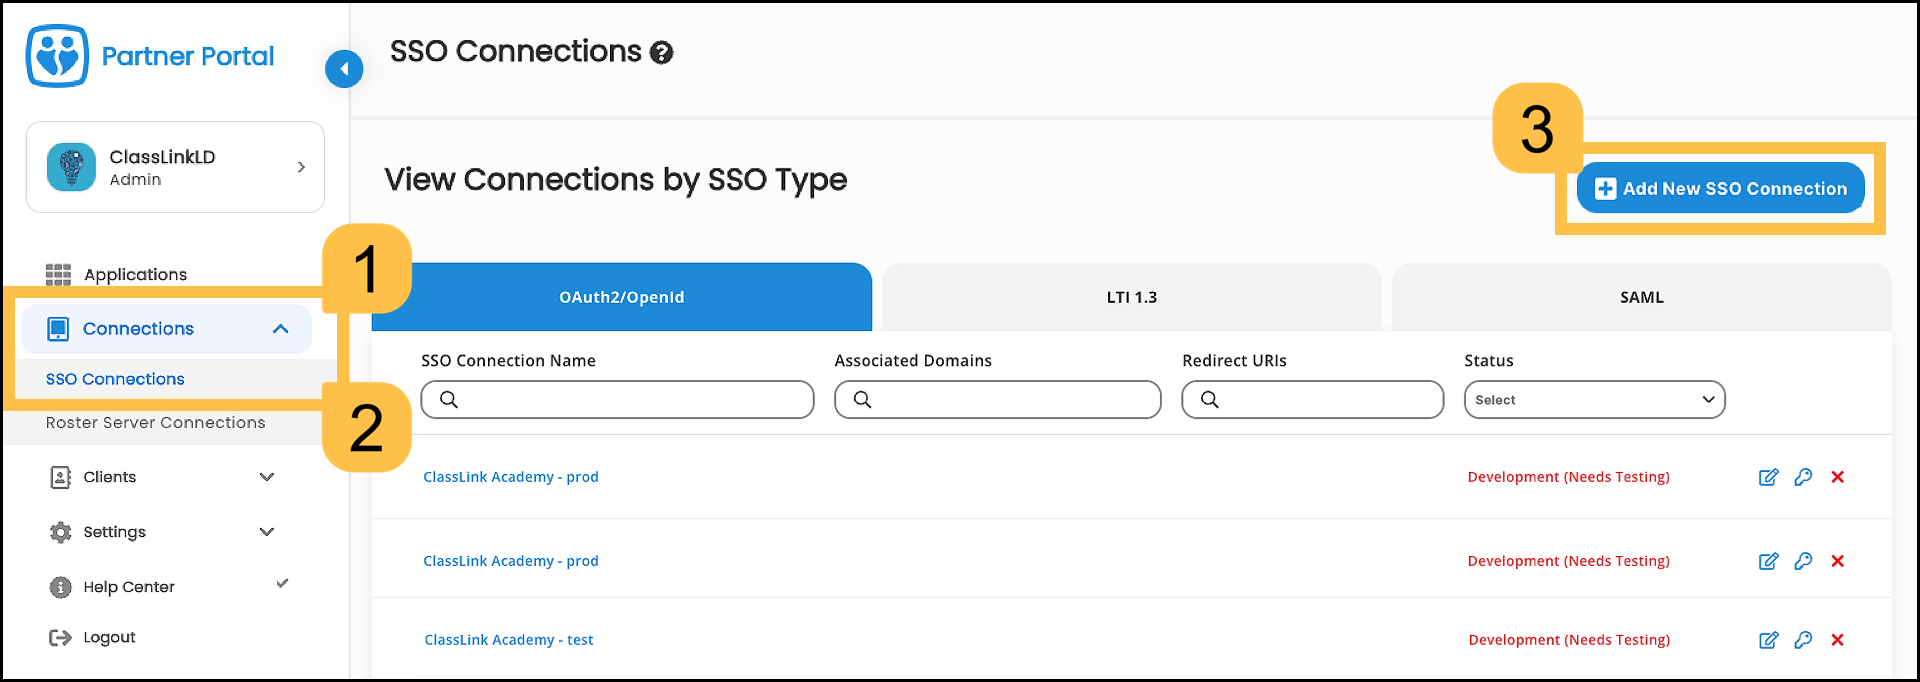Collapse the Connections sidebar section
The width and height of the screenshot is (1920, 682).
click(280, 329)
